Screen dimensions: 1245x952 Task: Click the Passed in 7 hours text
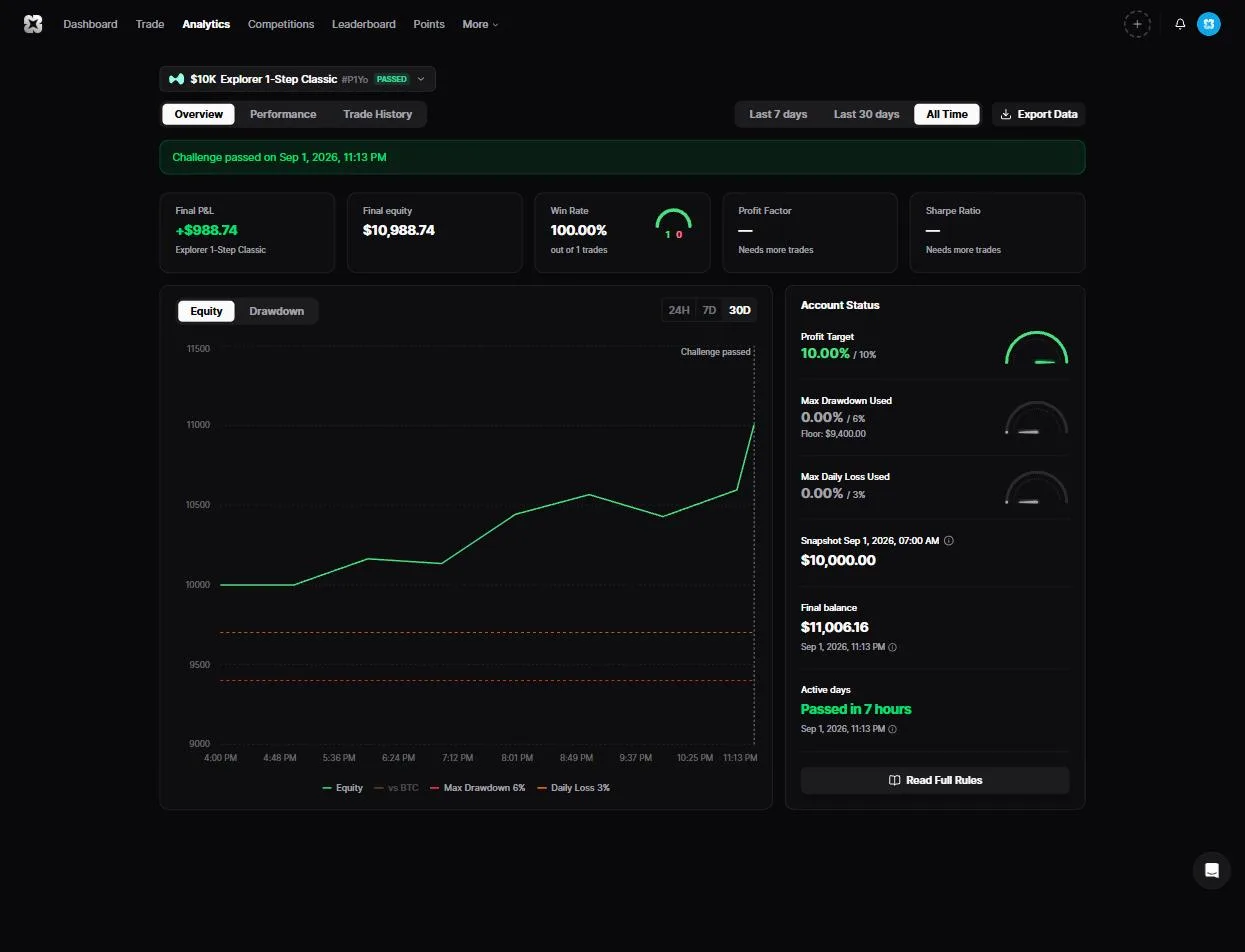[x=856, y=709]
